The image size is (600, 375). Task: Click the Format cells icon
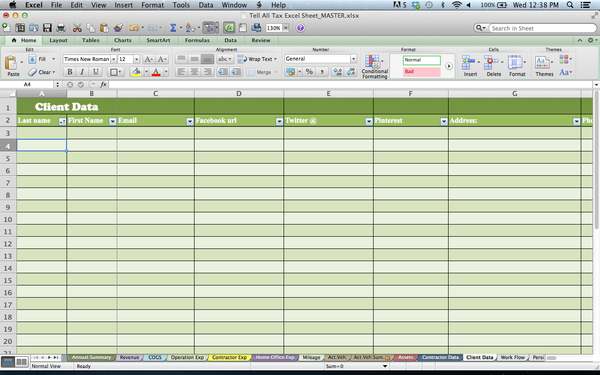point(515,62)
